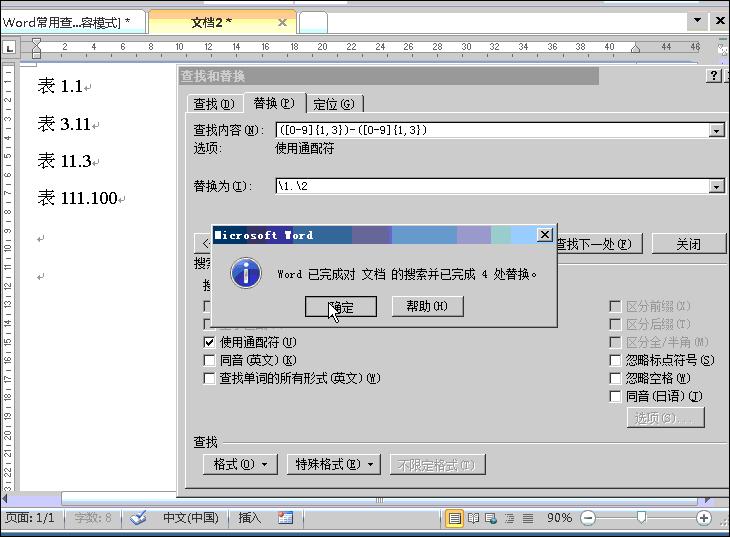
Task: Click the 查找下一处(F) button
Action: click(x=599, y=244)
